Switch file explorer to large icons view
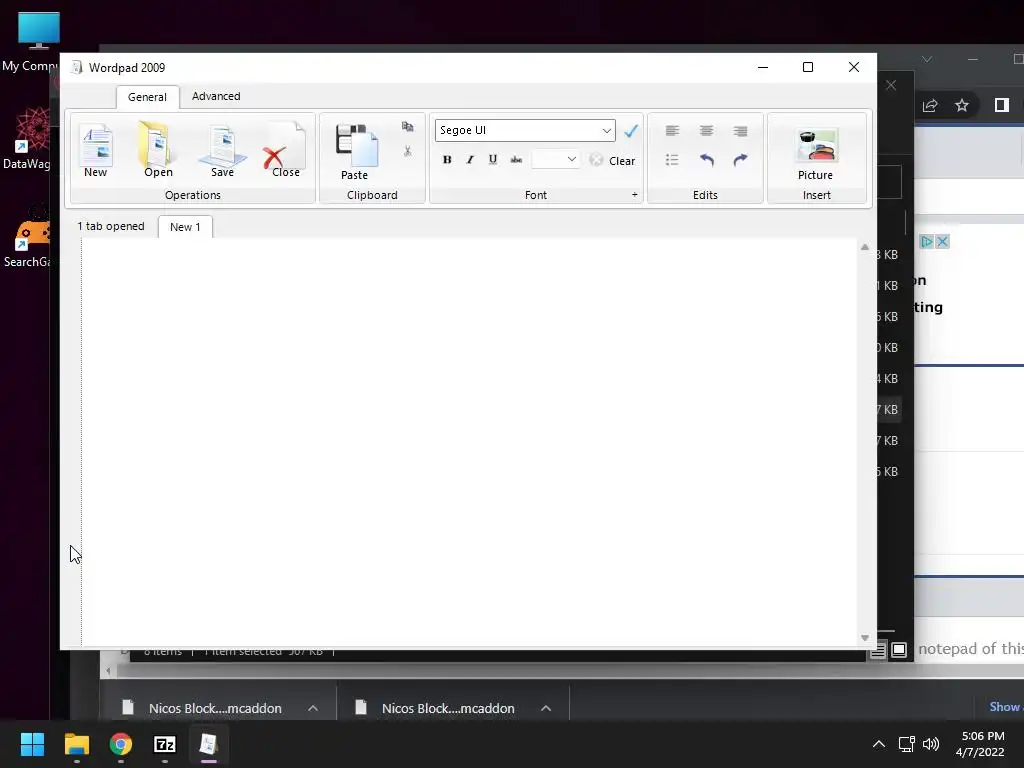 pyautogui.click(x=899, y=650)
